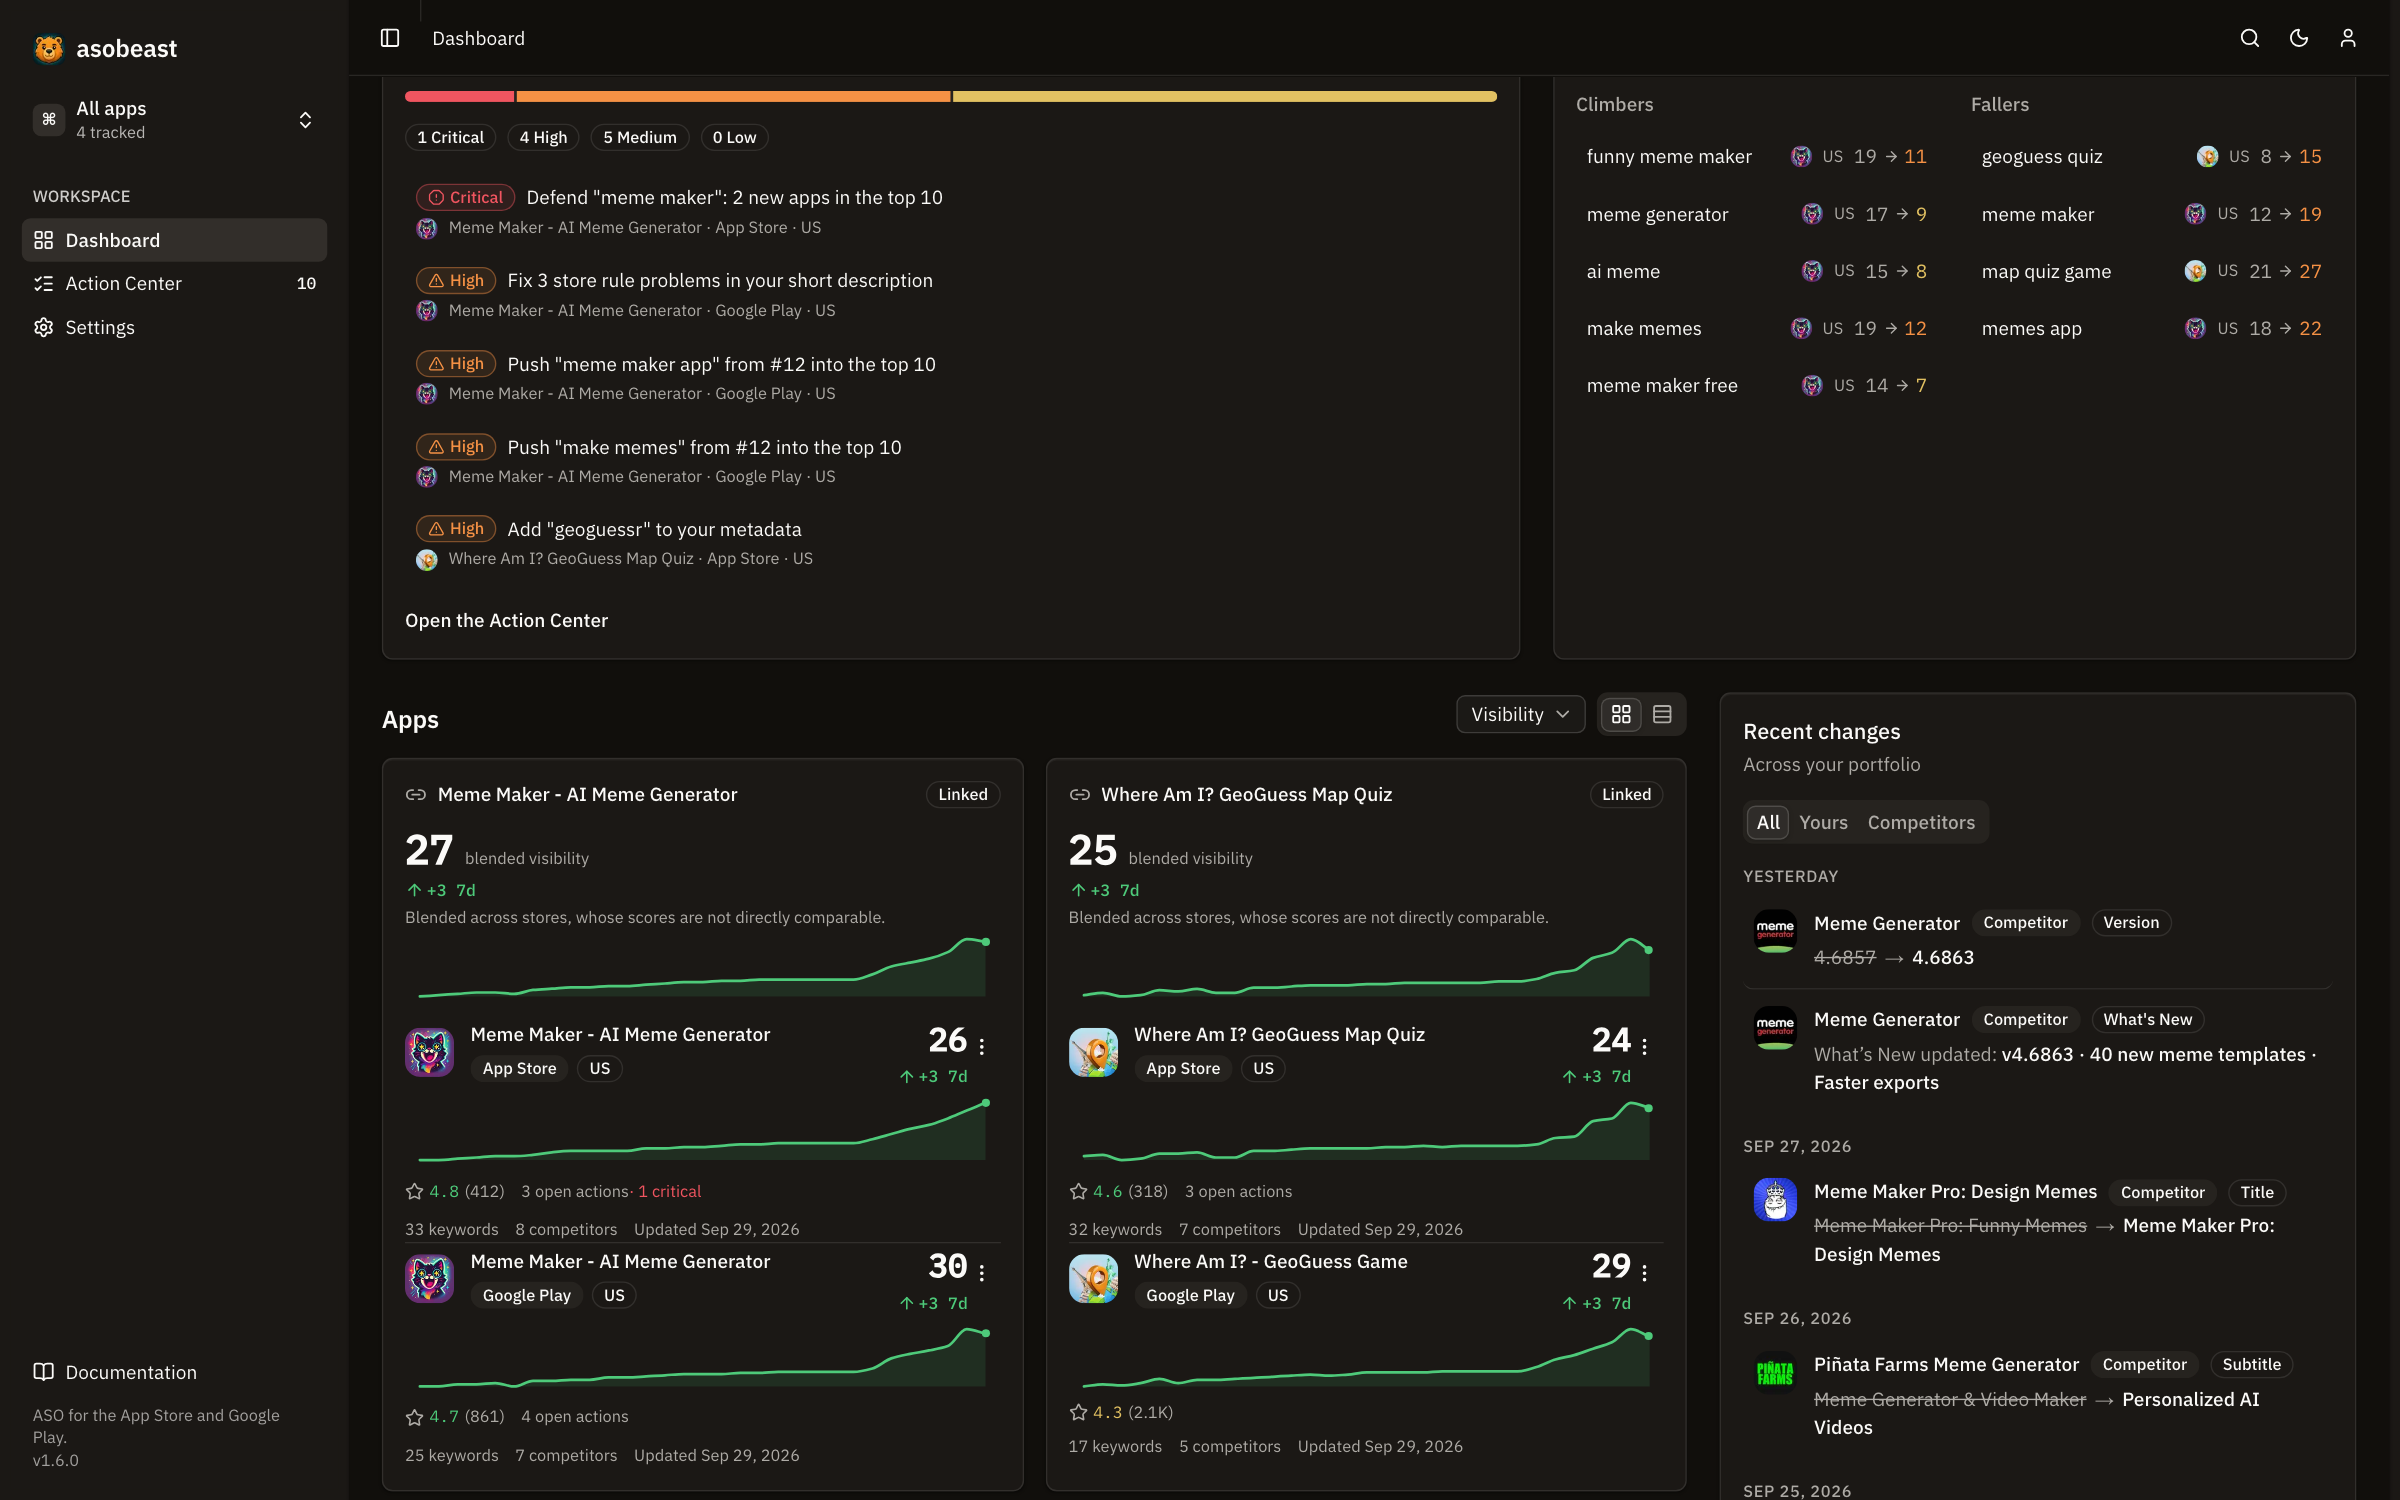Image resolution: width=2400 pixels, height=1500 pixels.
Task: Click the asobeast bear logo
Action: [x=48, y=48]
